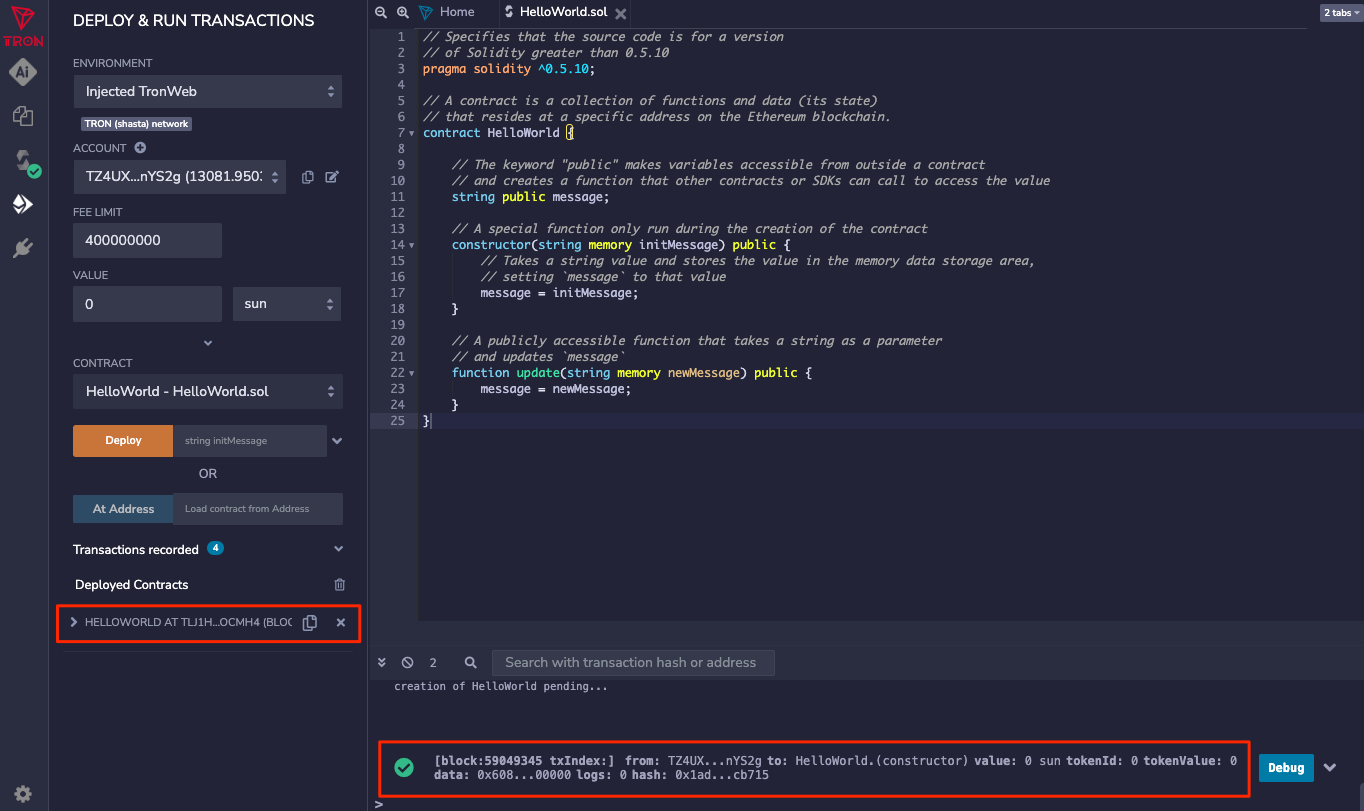The image size is (1364, 811).
Task: Focus the Fee Limit input field
Action: [x=147, y=240]
